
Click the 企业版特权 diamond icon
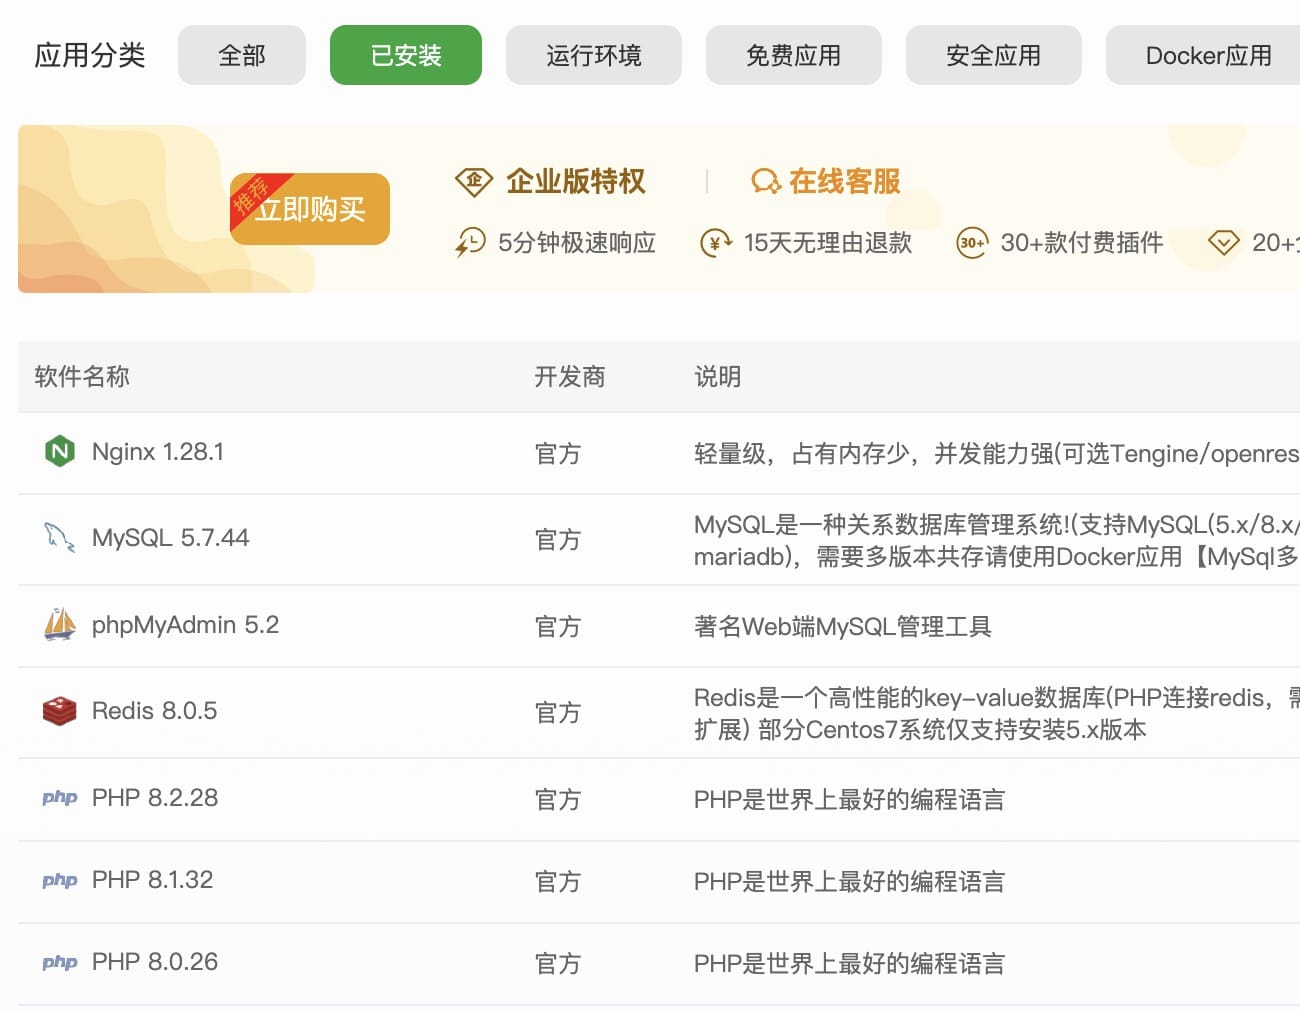point(474,181)
